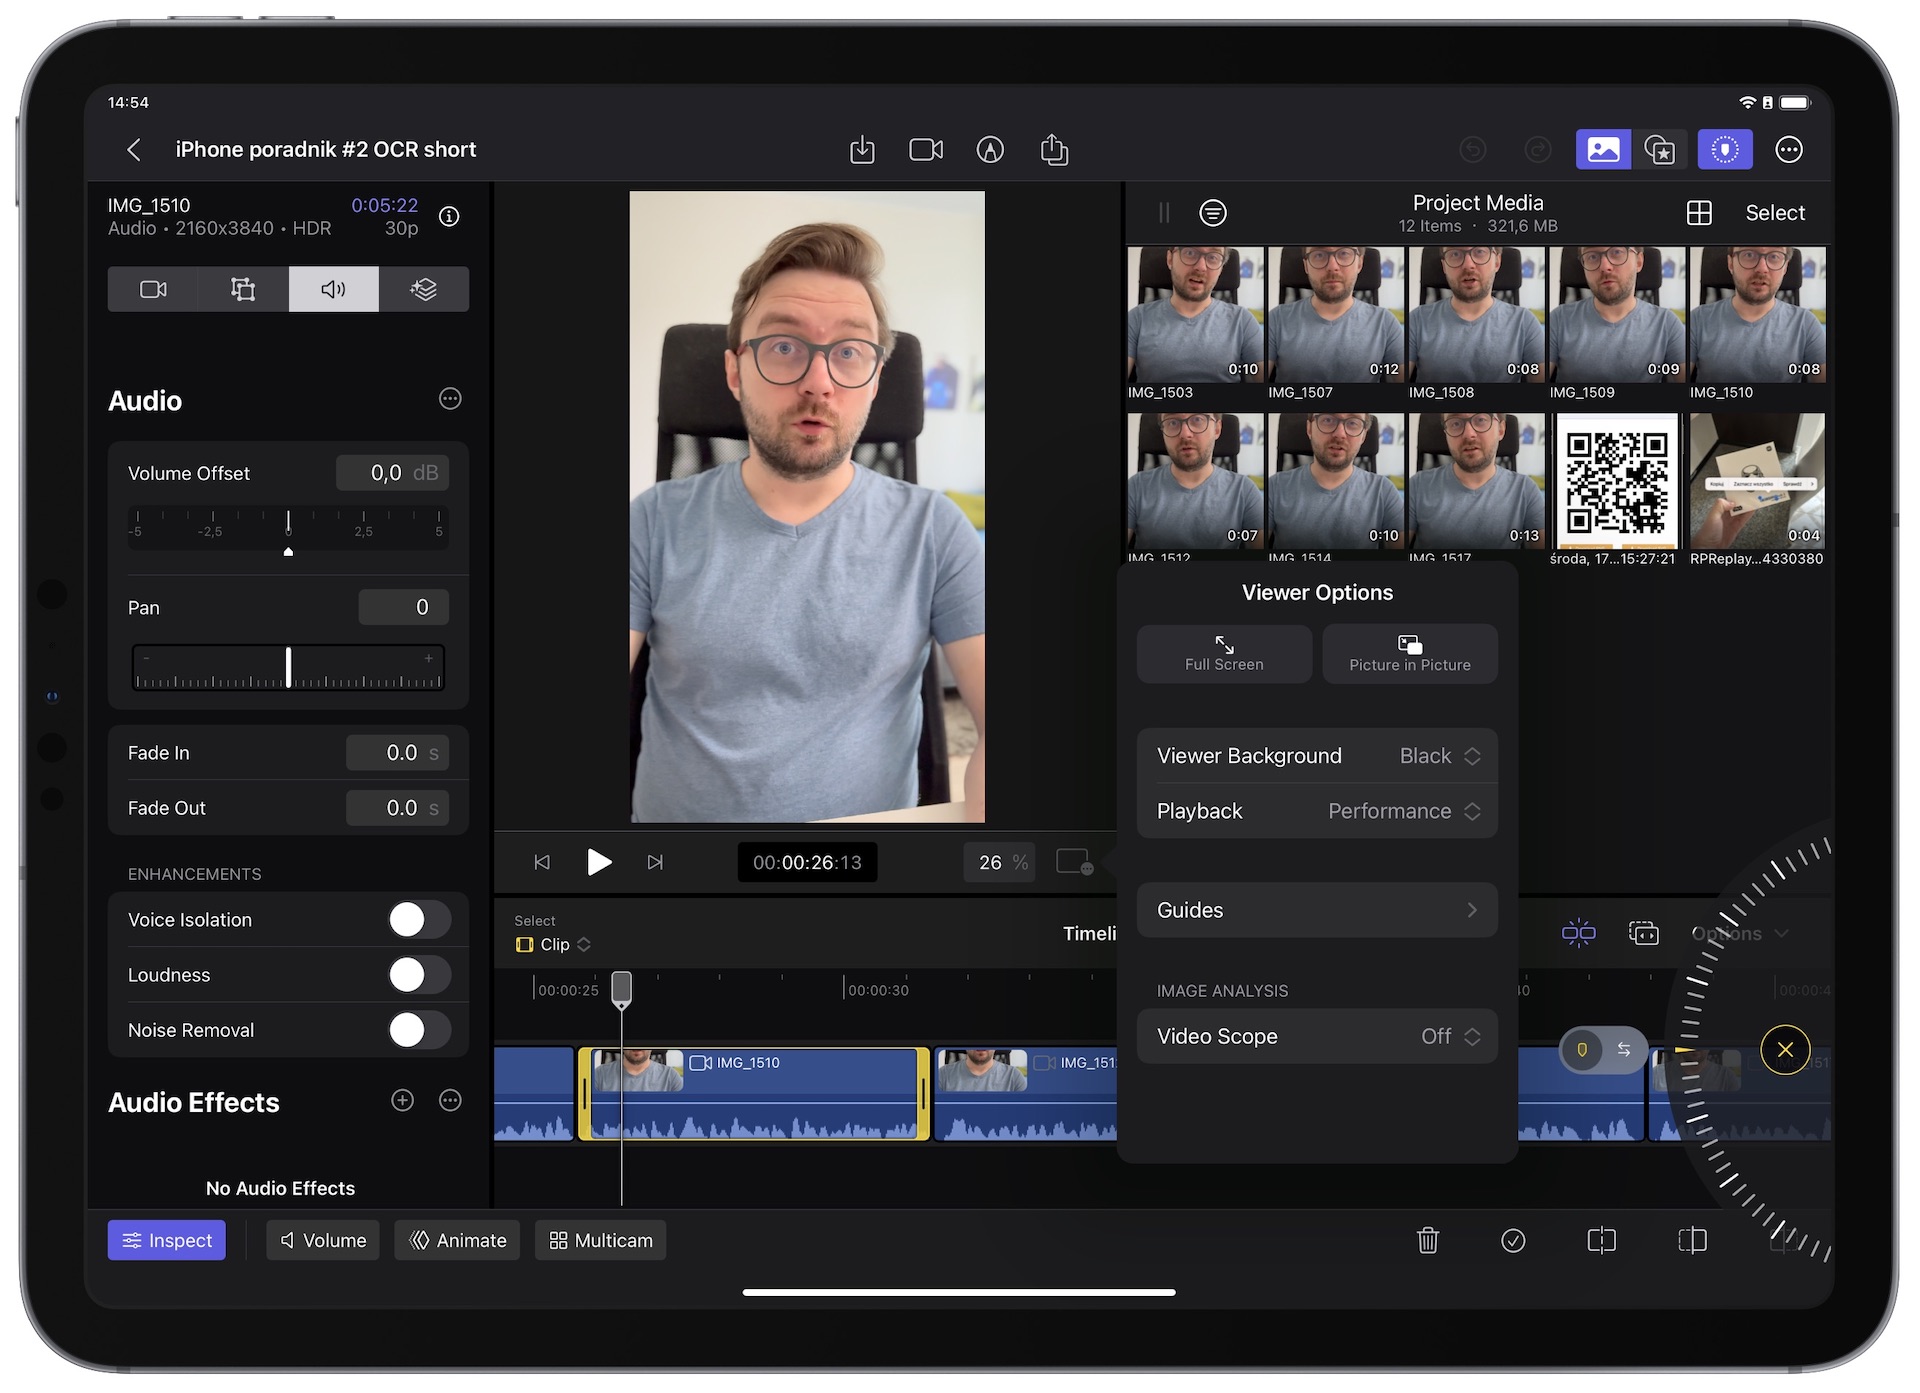Click the Pan slider control
Viewport: 1920px width, 1393px height.
click(x=288, y=667)
